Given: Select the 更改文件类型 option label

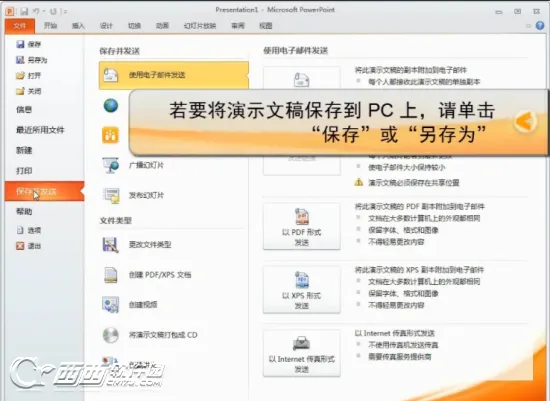Looking at the screenshot, I should [x=150, y=245].
